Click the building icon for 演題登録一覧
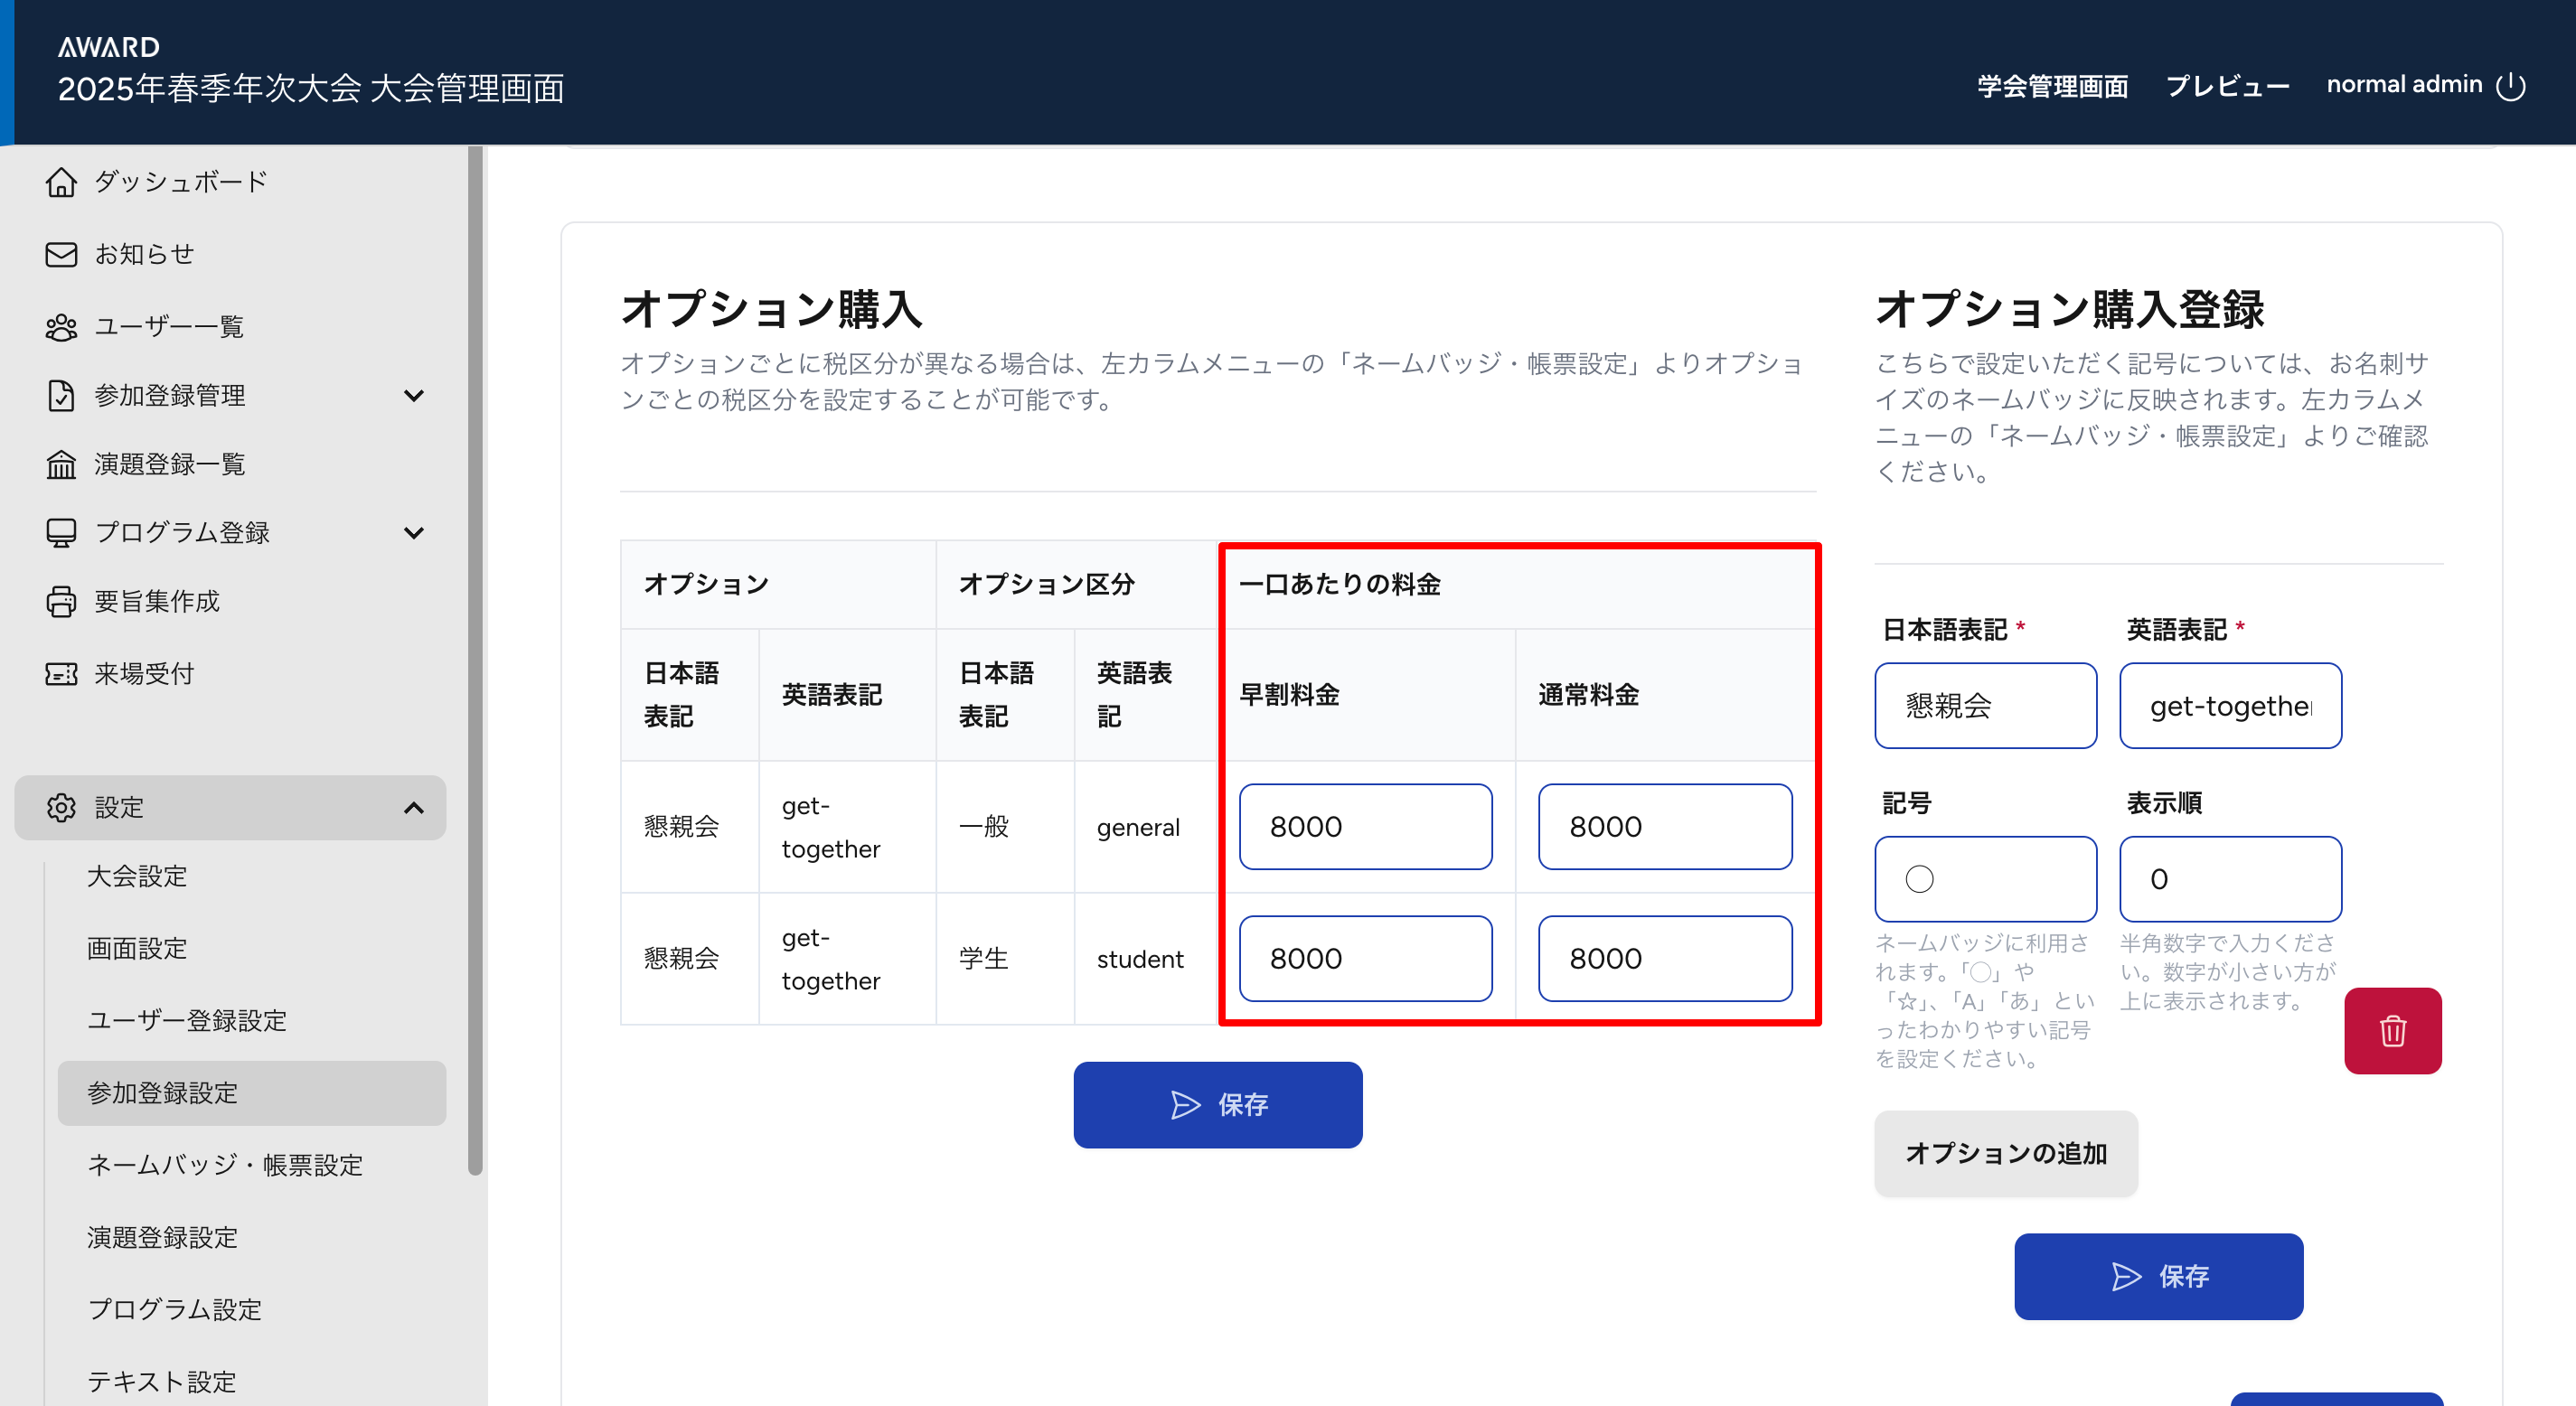This screenshot has height=1406, width=2576. (x=61, y=464)
